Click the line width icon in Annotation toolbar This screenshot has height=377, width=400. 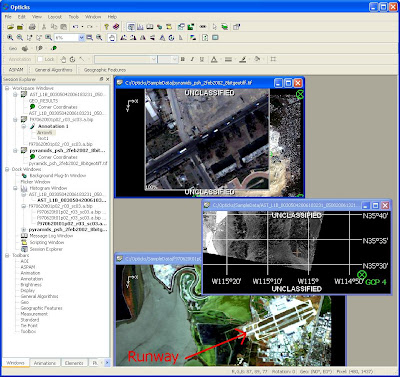[228, 59]
